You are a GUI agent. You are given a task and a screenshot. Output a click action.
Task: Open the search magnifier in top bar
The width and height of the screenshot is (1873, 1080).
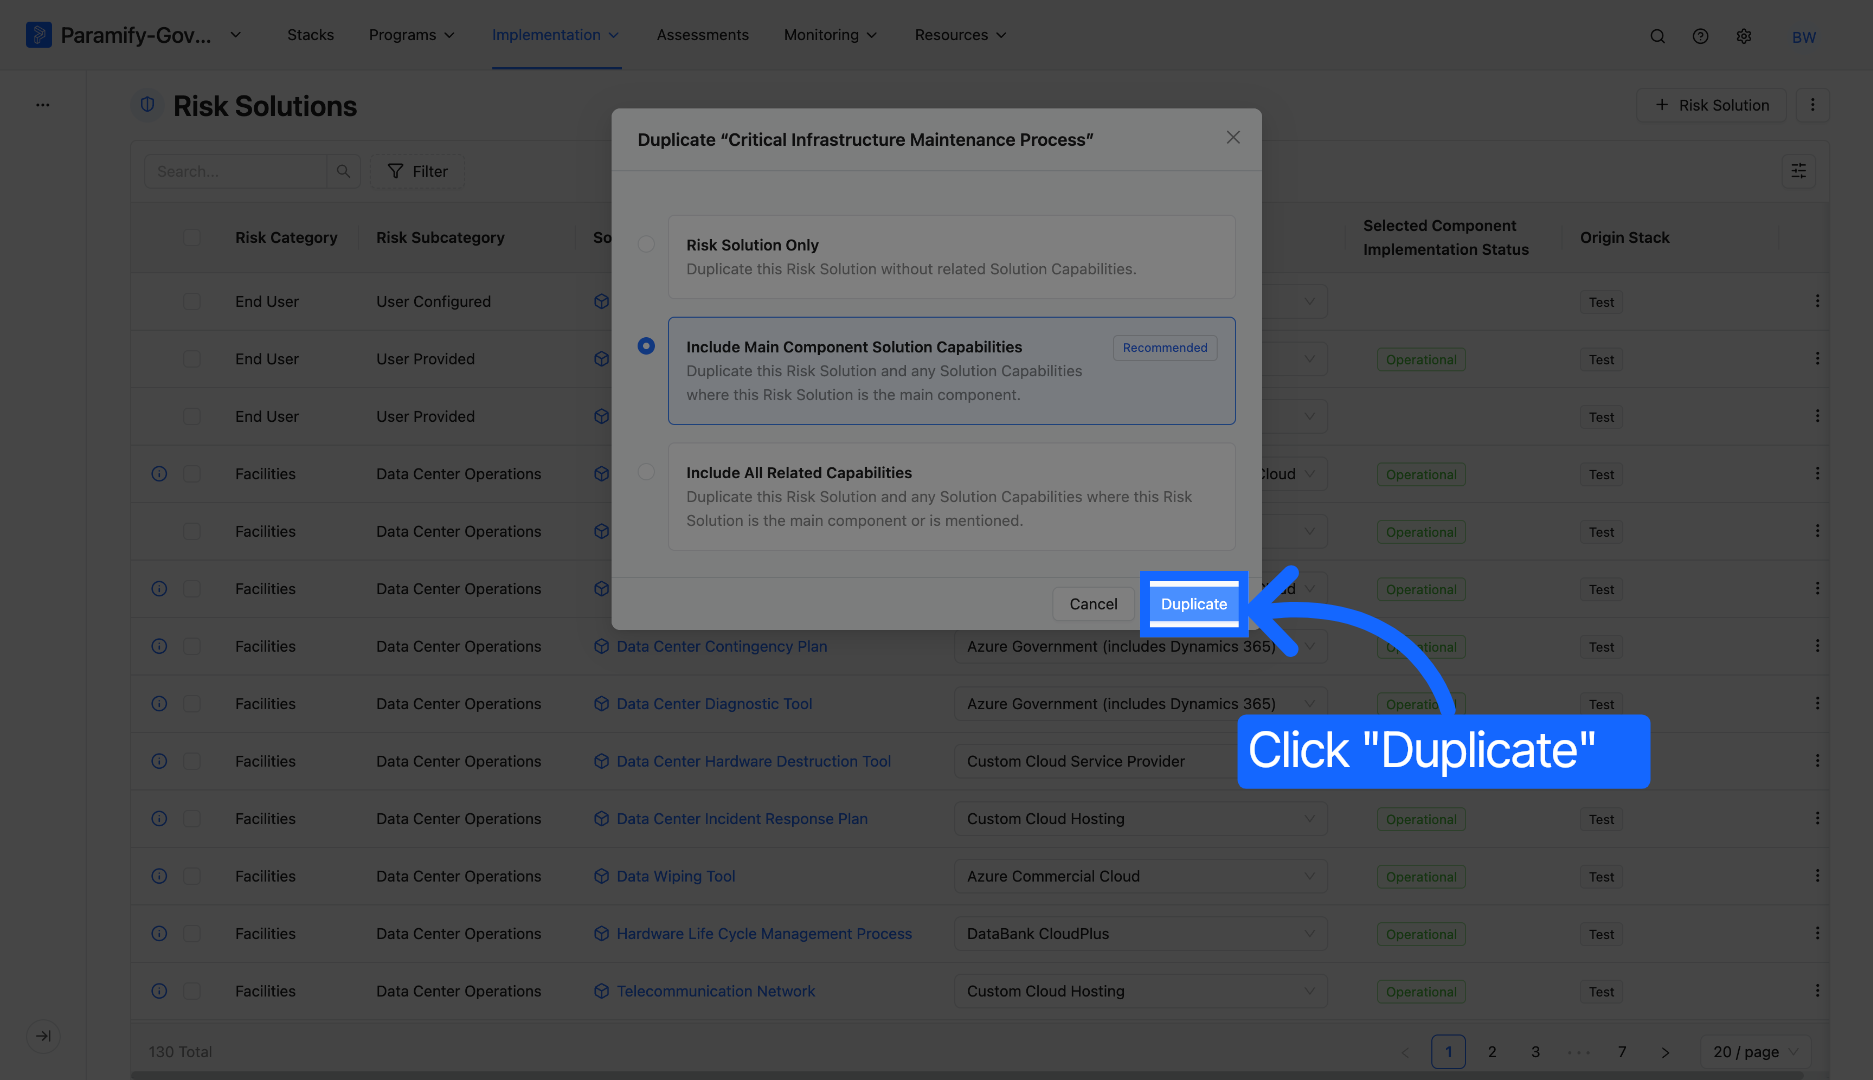(1657, 36)
